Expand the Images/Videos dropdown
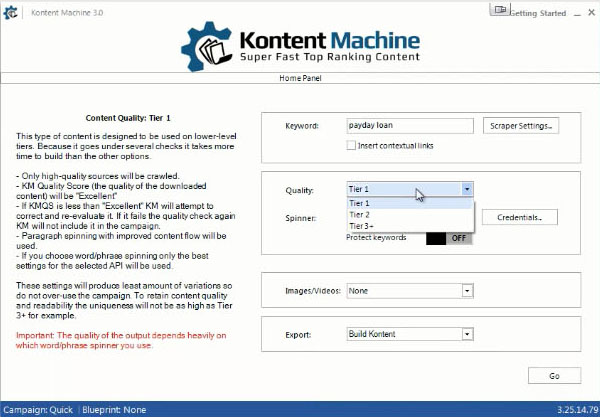The width and height of the screenshot is (600, 417). (467, 291)
